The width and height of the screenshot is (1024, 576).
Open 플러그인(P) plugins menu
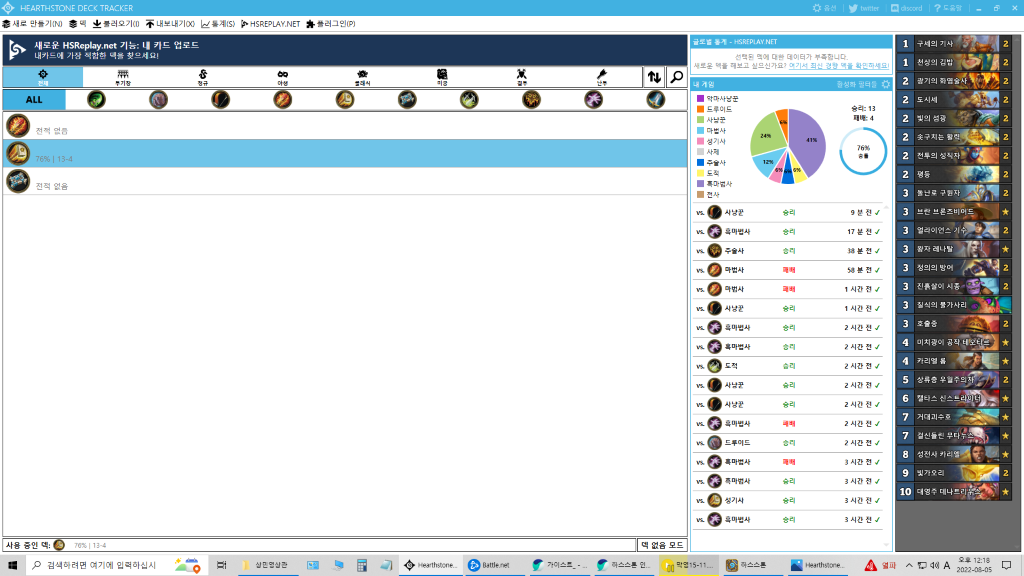(331, 24)
